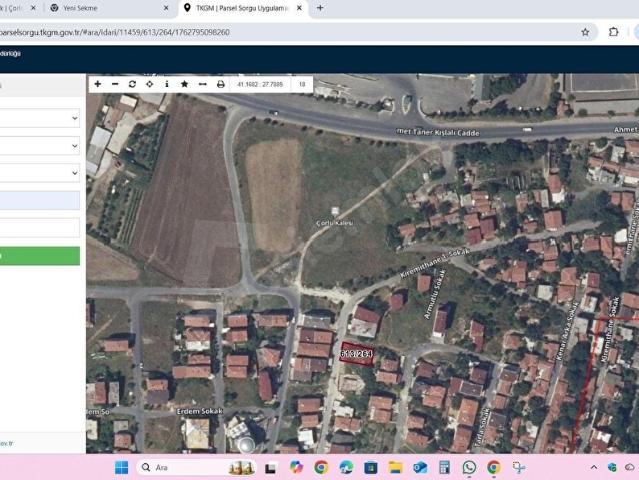Click the zoom level value 18
The image size is (639, 480).
pyautogui.click(x=302, y=84)
